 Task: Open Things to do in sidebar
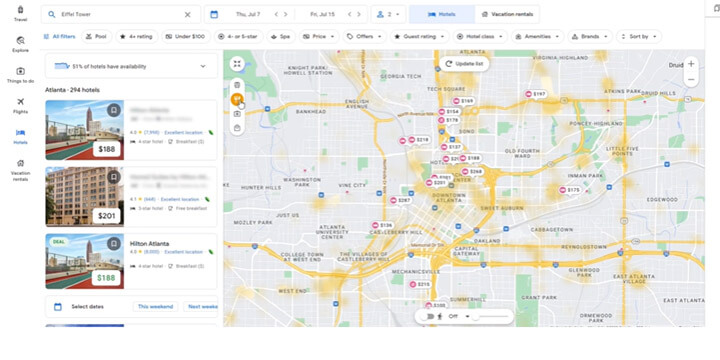click(20, 75)
